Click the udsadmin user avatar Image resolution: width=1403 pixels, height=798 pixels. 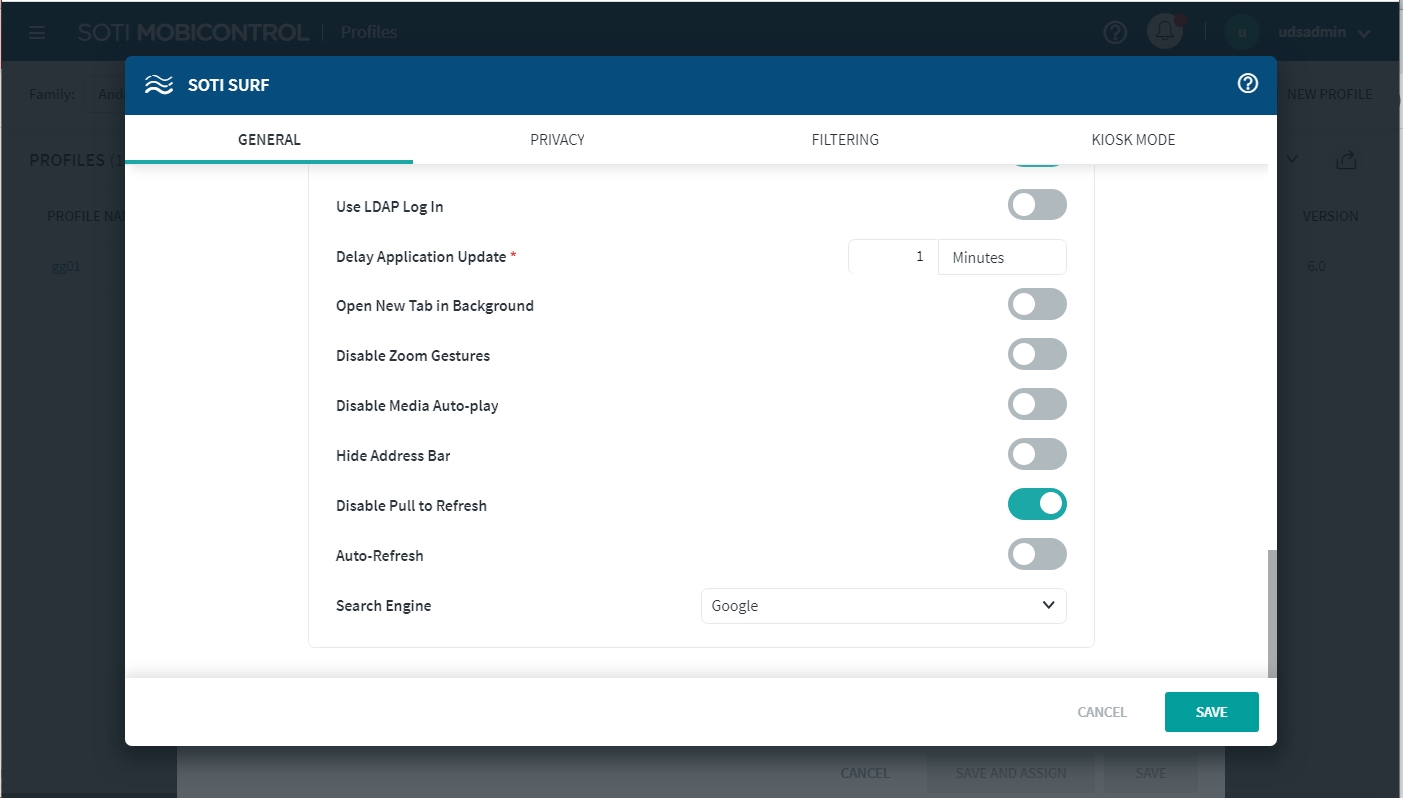pos(1241,32)
